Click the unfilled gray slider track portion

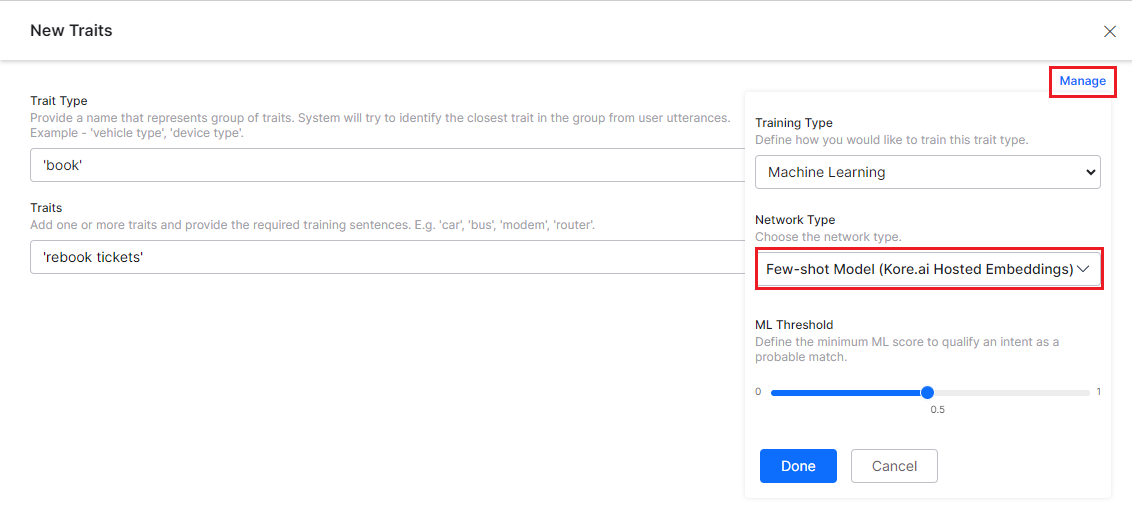[x=1010, y=393]
